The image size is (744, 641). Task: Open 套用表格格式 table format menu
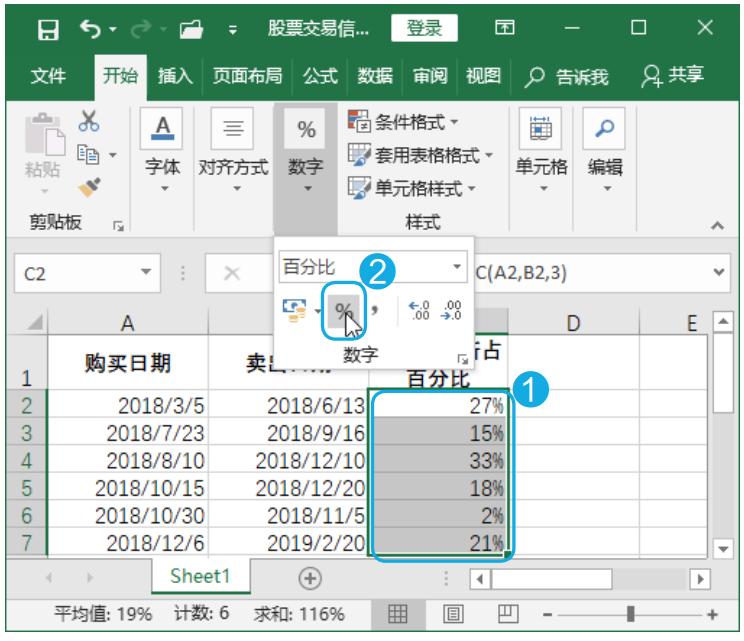(x=420, y=155)
